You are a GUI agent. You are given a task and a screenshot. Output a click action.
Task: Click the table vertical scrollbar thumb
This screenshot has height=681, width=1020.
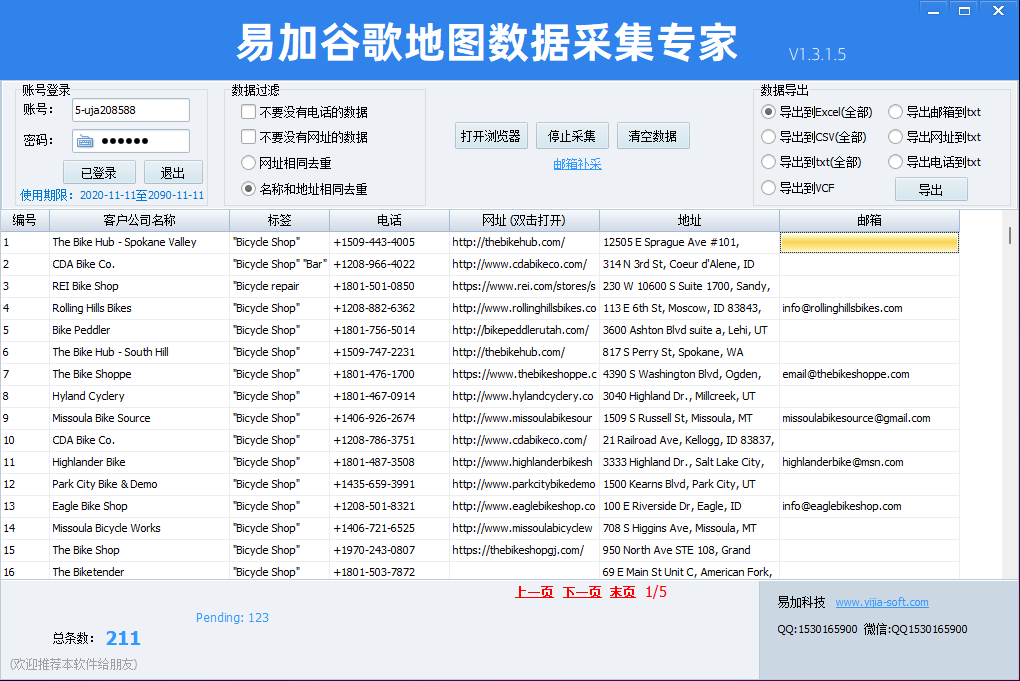(x=1010, y=235)
